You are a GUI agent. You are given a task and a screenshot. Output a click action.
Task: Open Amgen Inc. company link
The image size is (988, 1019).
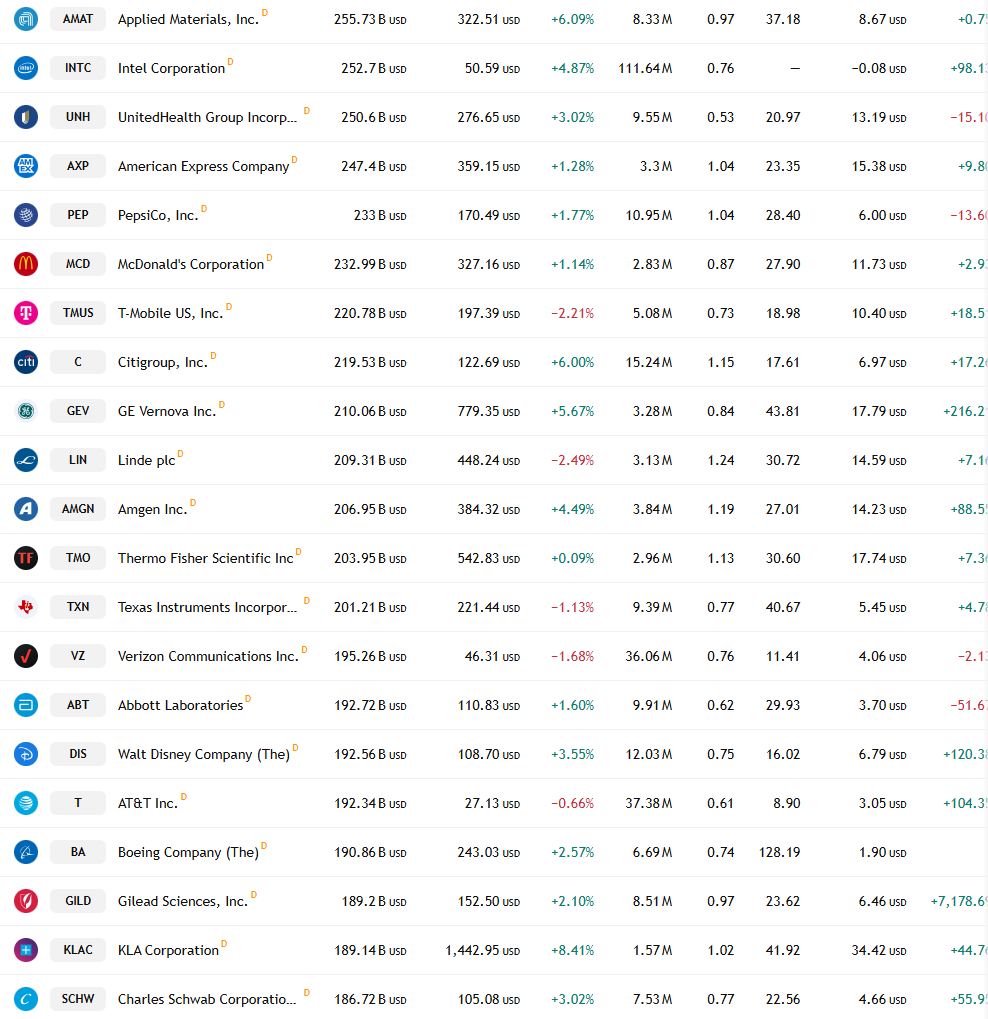(153, 510)
